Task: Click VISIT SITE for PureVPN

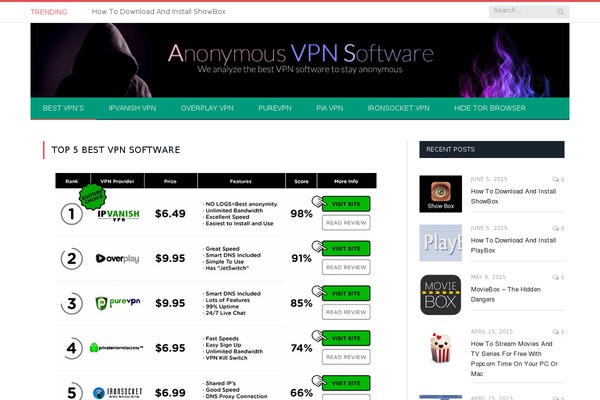Action: tap(346, 294)
